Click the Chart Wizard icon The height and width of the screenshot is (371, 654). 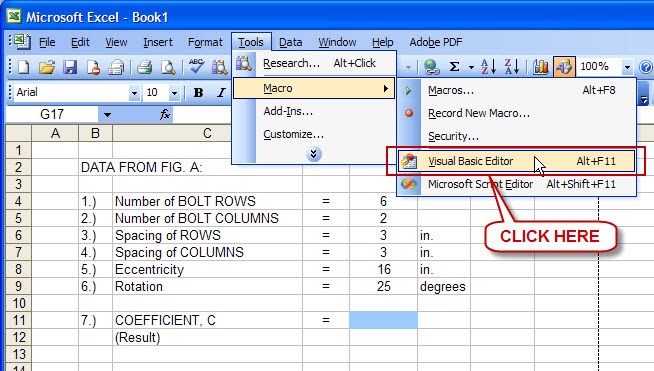pos(541,67)
